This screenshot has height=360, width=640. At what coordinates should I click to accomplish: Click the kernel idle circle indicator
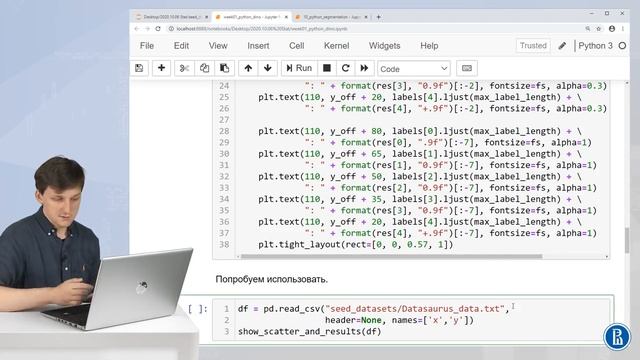point(622,46)
